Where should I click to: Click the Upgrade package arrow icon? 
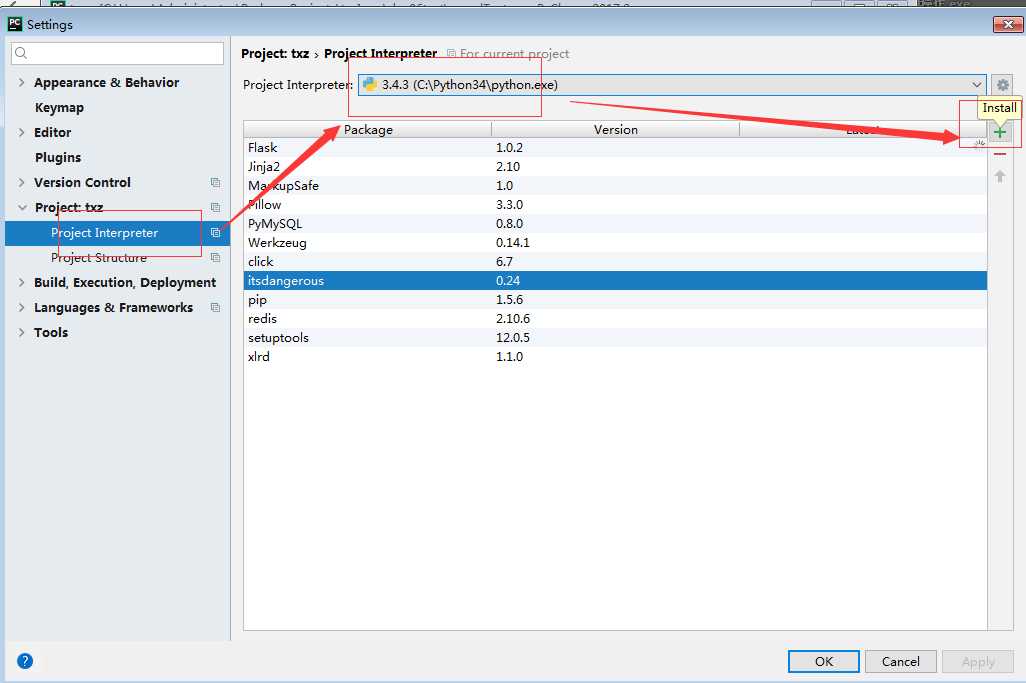click(x=1000, y=176)
